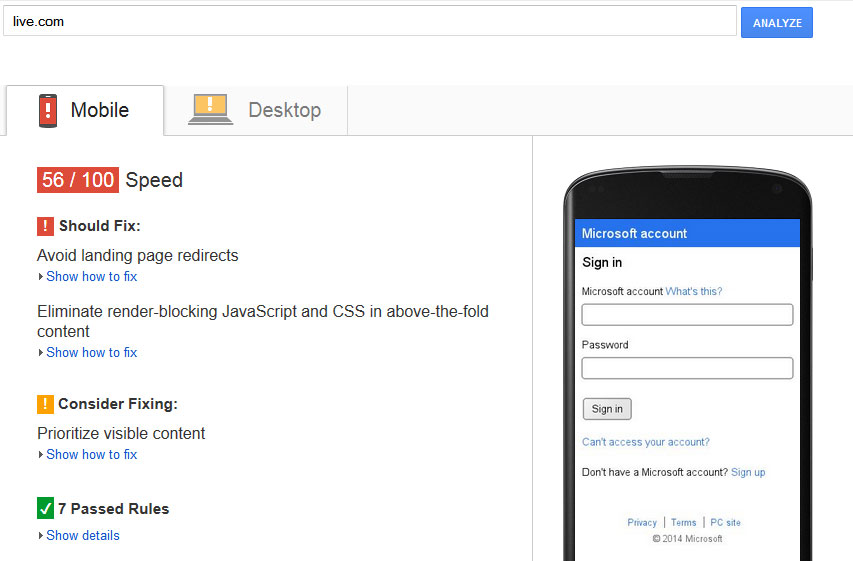Click Can't access your account? link
This screenshot has height=561, width=853.
coord(646,442)
